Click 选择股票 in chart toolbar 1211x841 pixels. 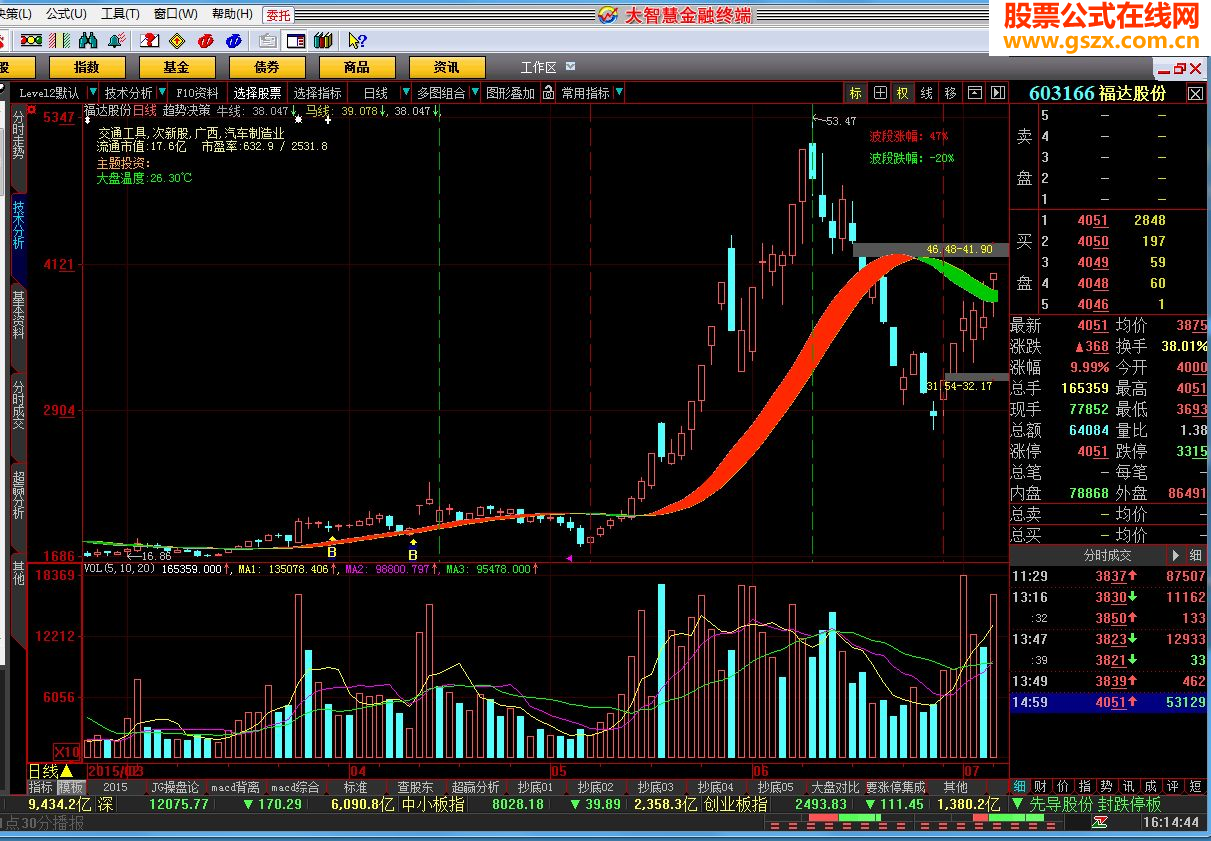coord(258,93)
